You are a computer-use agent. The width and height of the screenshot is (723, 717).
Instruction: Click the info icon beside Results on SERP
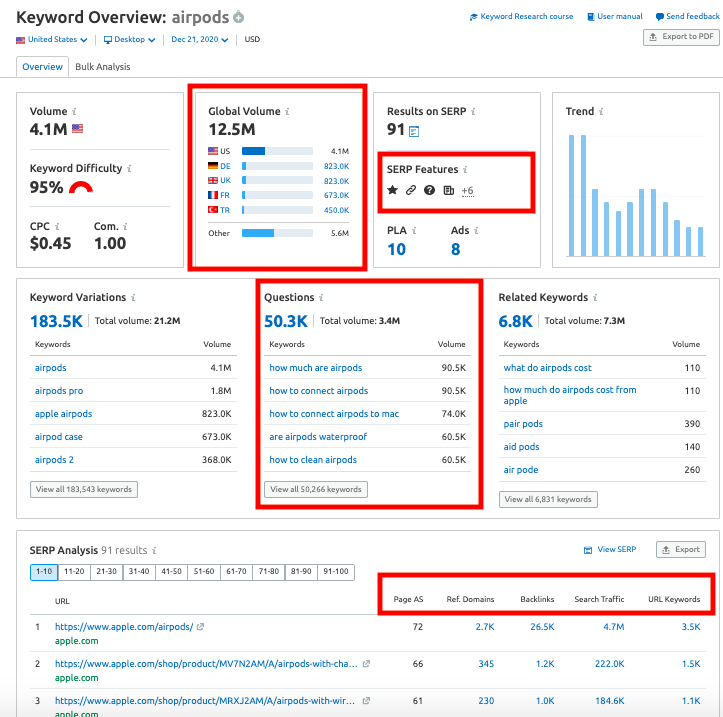473,112
